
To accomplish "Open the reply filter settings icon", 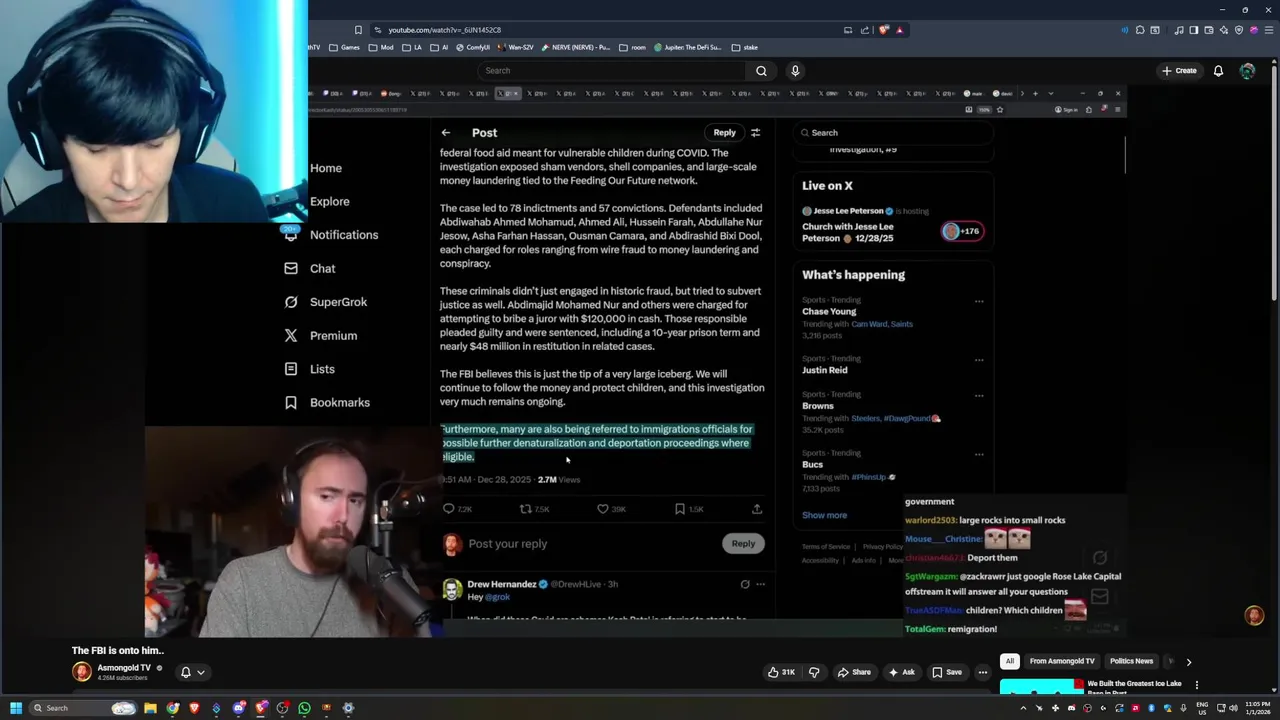I will [x=756, y=132].
